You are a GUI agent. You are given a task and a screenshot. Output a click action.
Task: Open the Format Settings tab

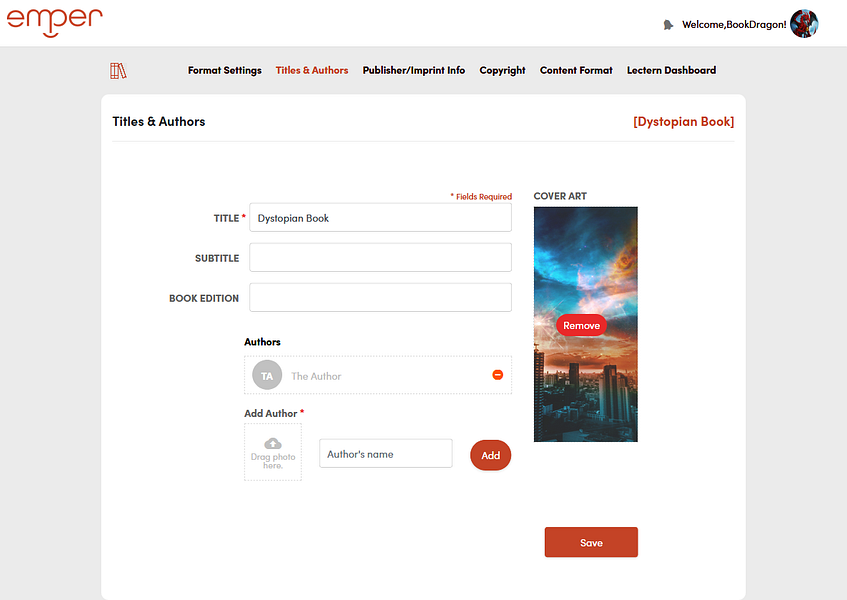click(x=225, y=70)
